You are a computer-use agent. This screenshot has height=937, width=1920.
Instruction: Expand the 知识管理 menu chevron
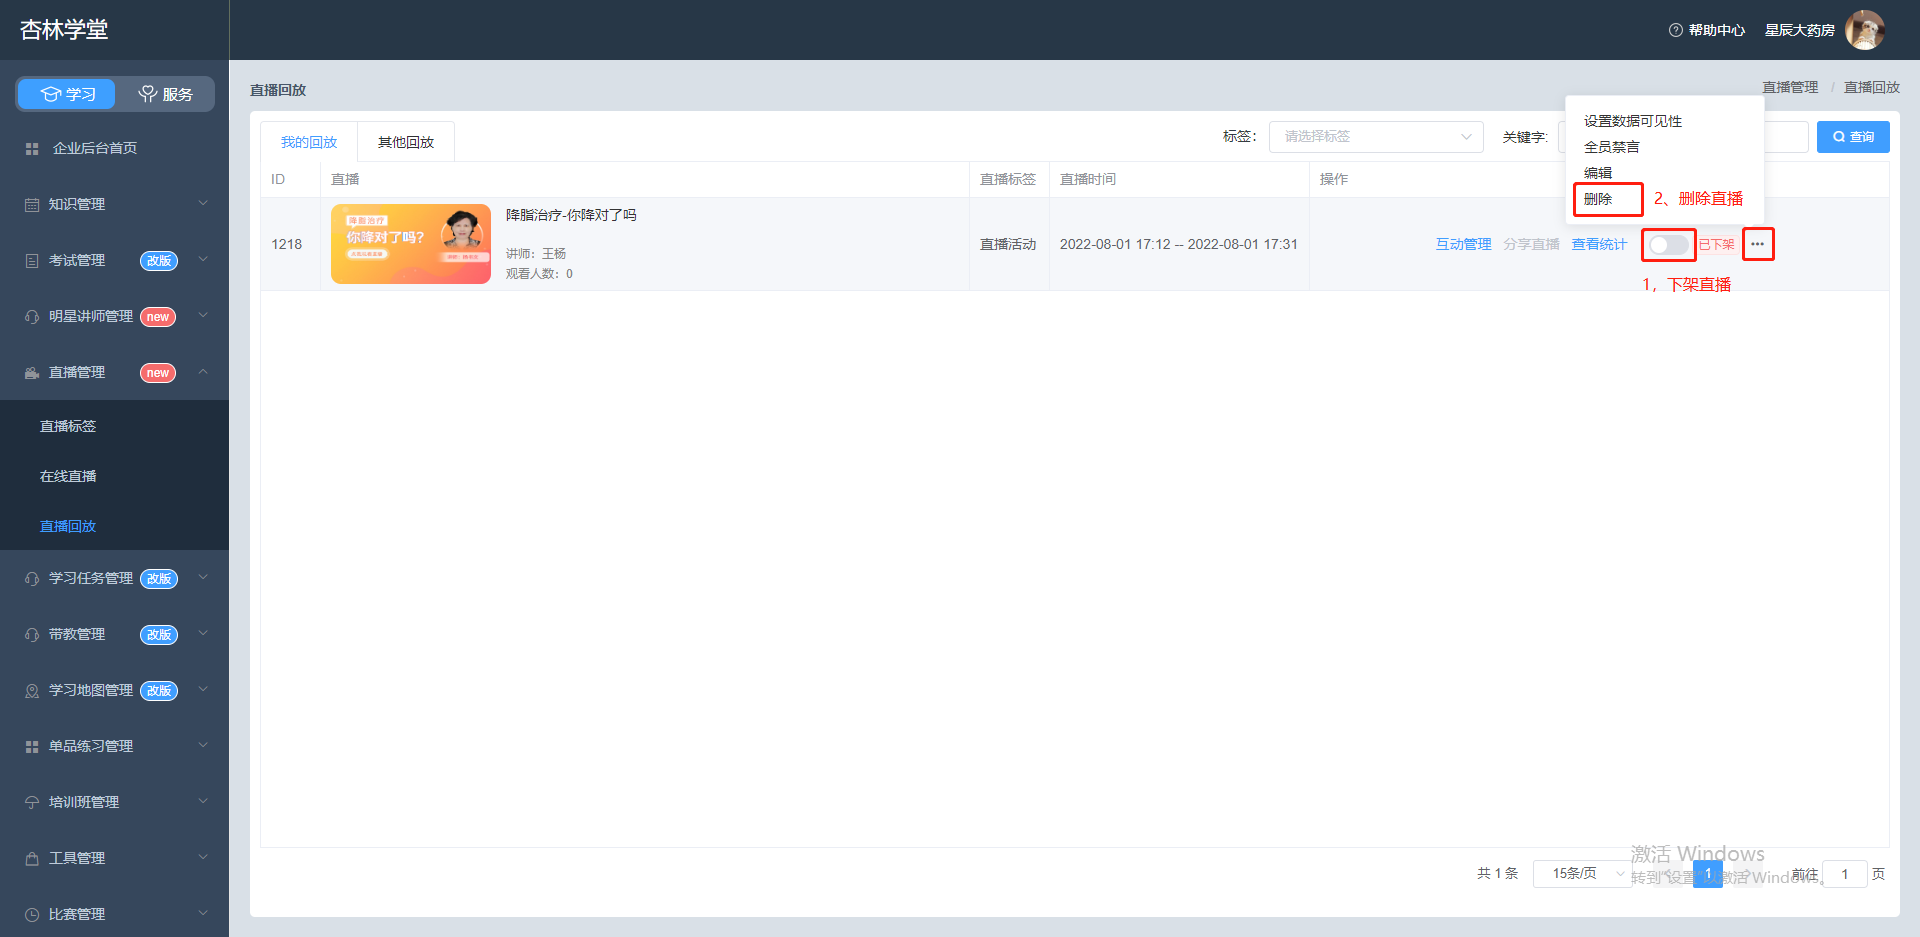[203, 203]
